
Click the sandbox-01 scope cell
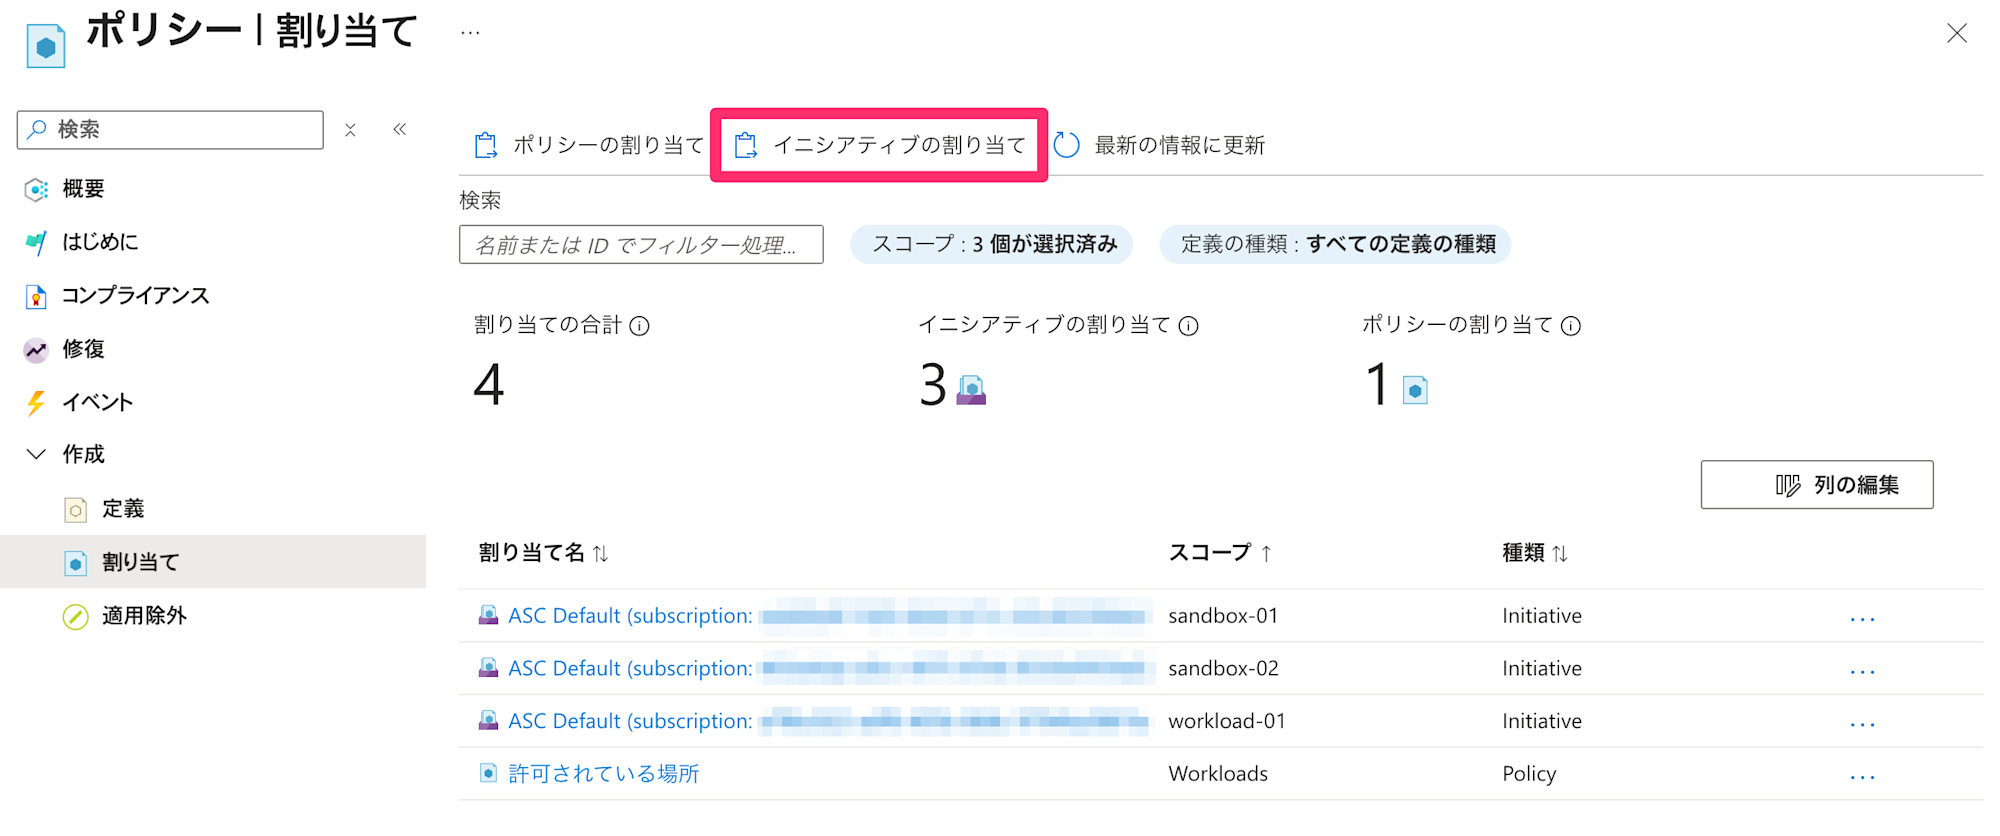coord(1223,616)
